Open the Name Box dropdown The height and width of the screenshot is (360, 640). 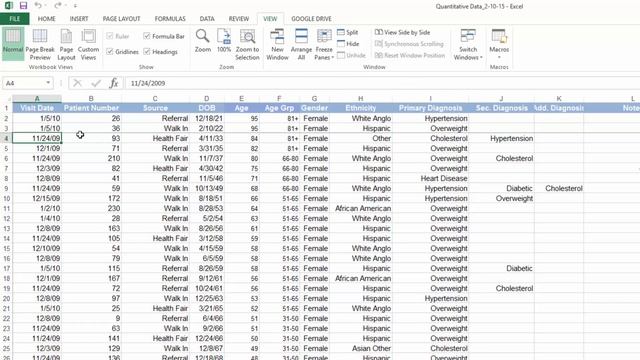pyautogui.click(x=48, y=83)
